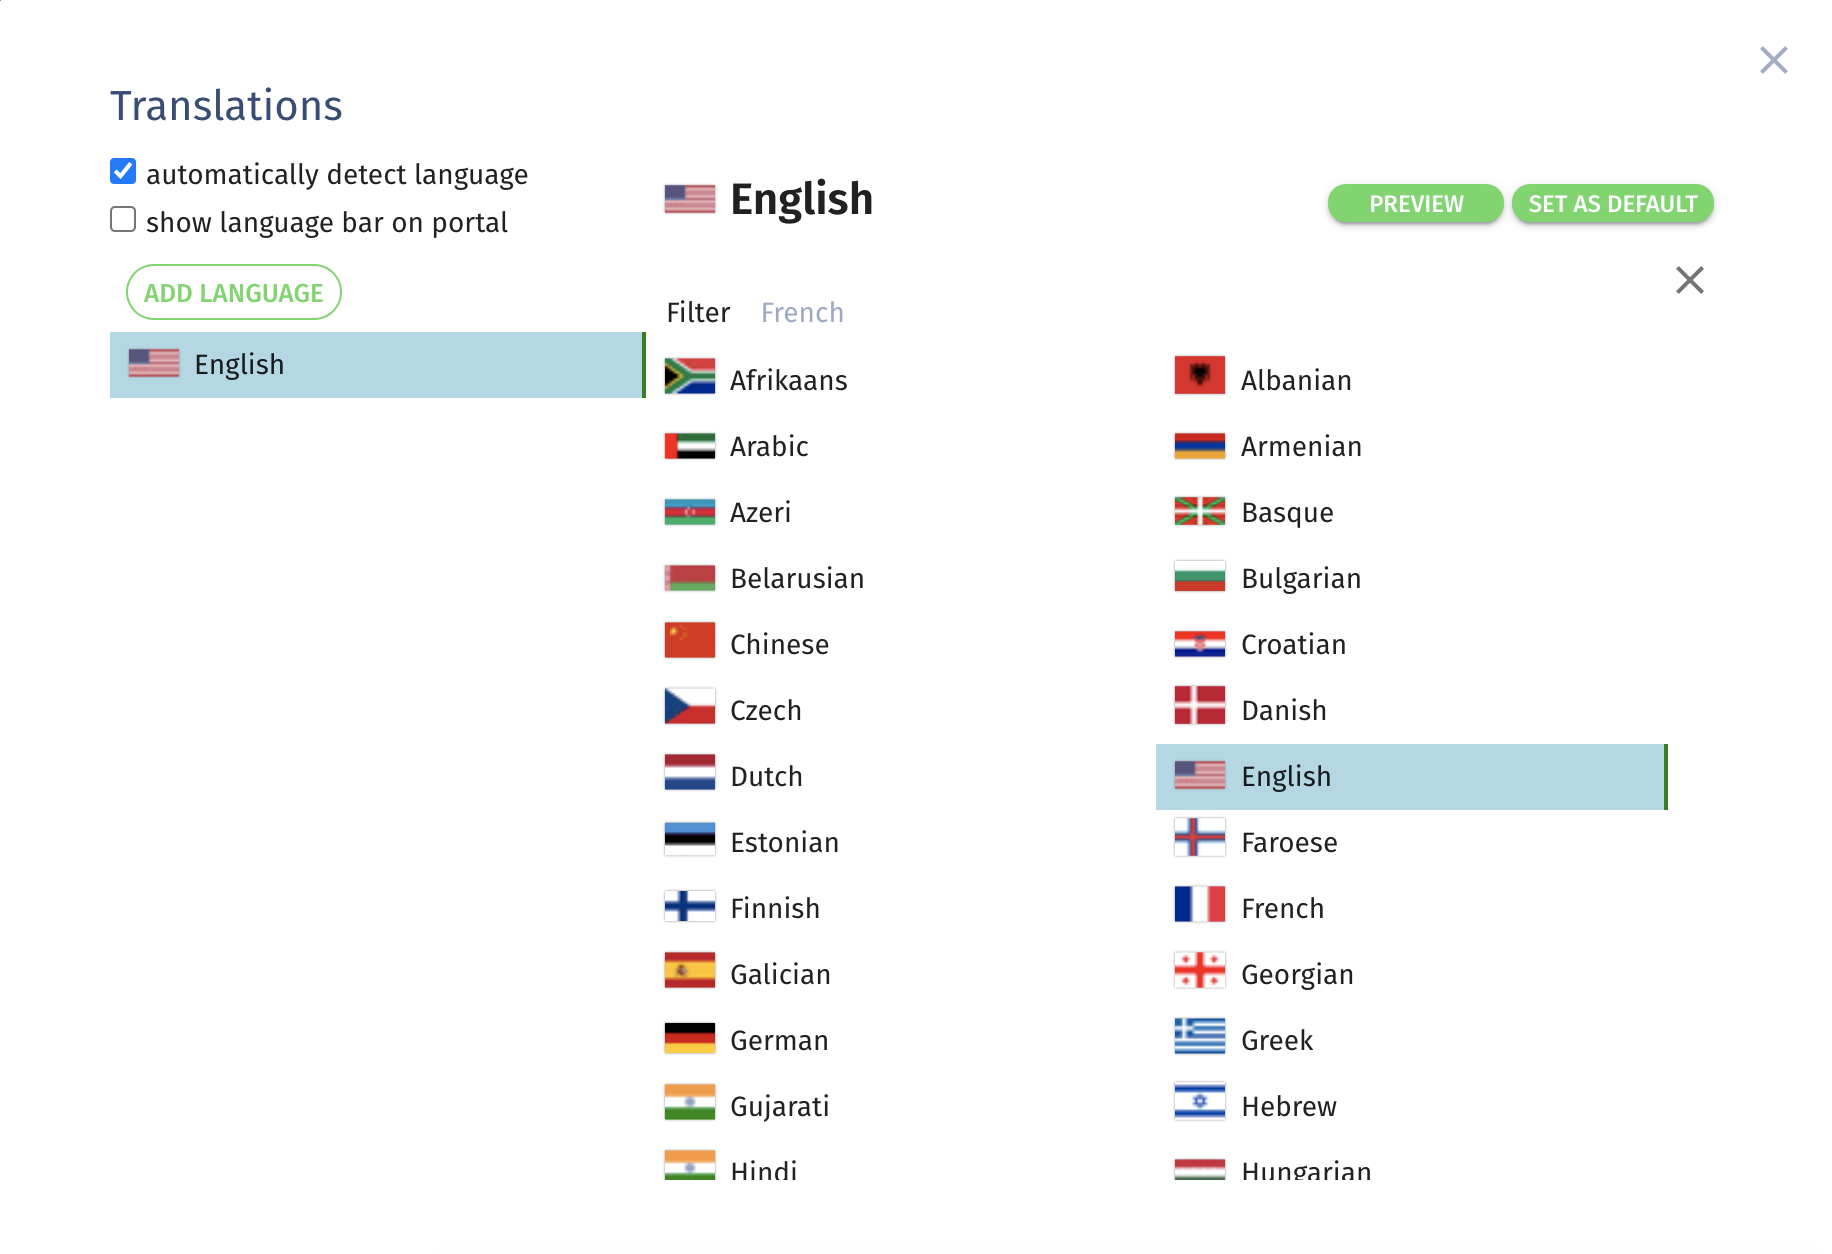Close the Translations dialog
Viewport: 1832px width, 1254px height.
point(1774,60)
